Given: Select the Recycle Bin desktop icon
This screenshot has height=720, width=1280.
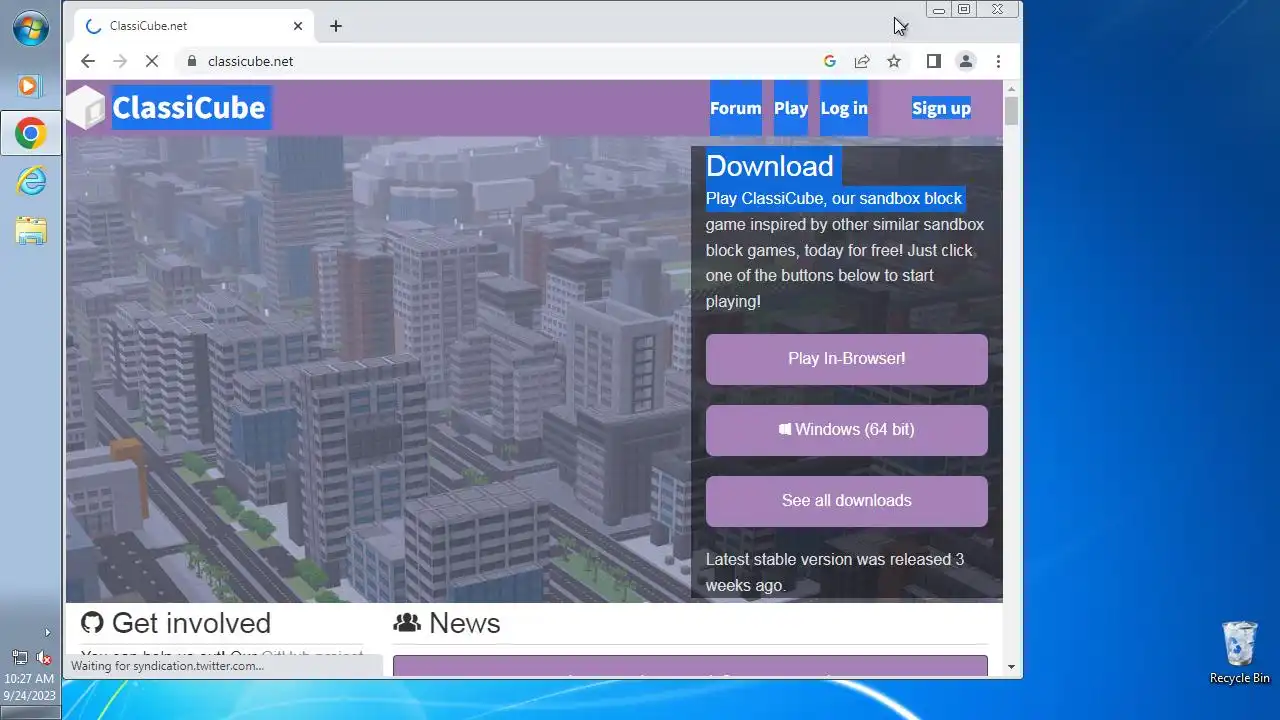Looking at the screenshot, I should (x=1239, y=652).
